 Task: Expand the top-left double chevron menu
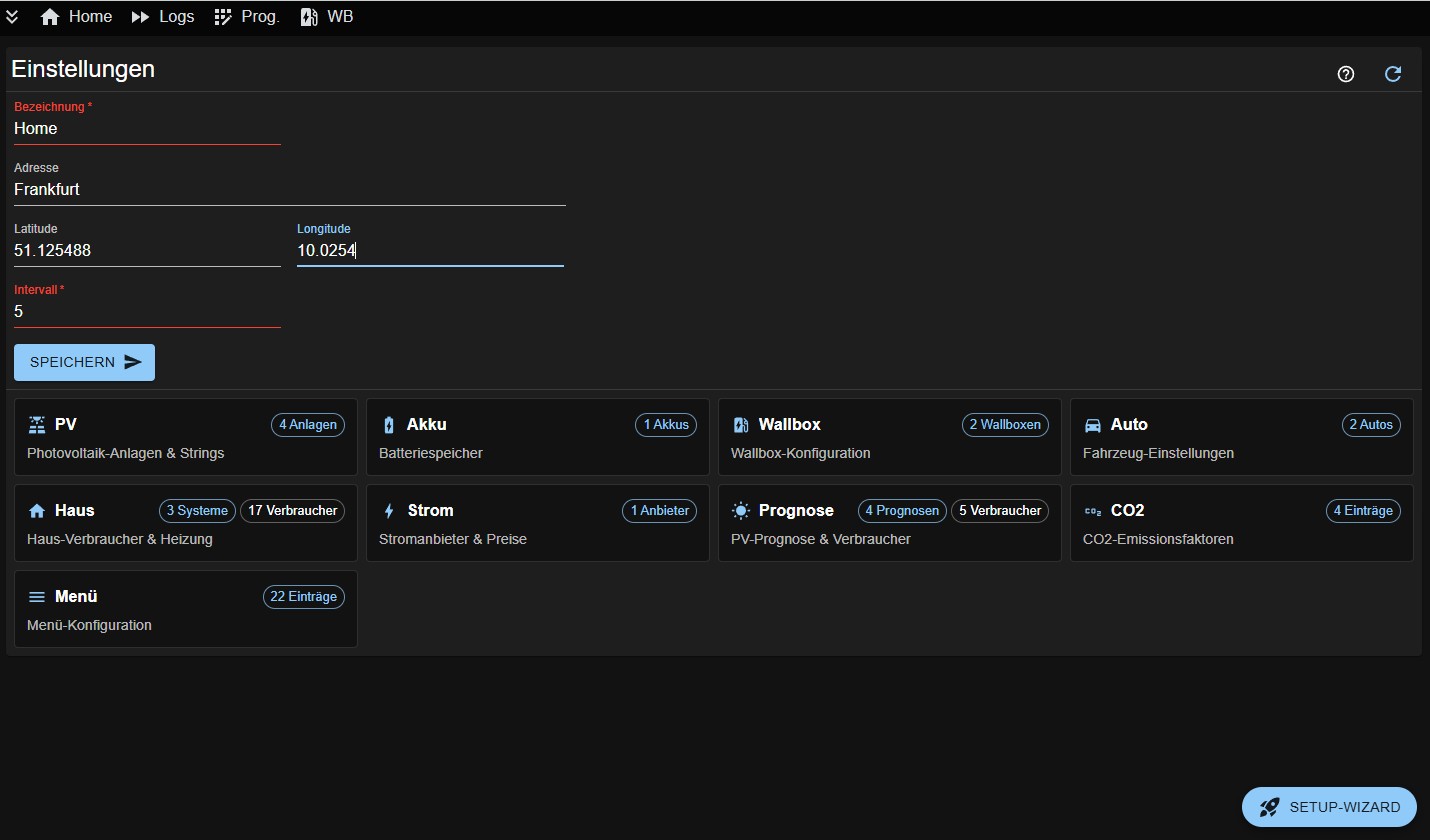pos(12,17)
